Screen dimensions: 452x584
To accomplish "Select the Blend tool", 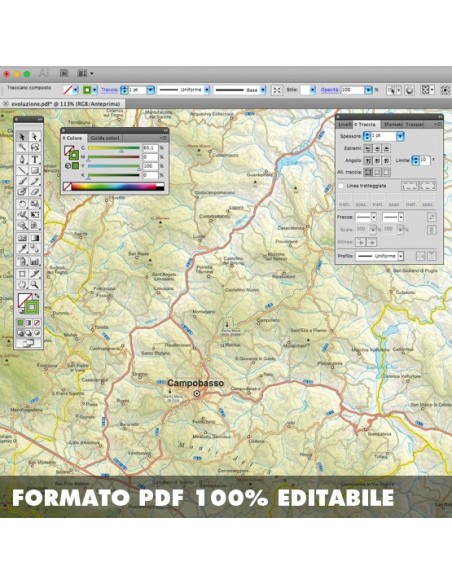I will (x=35, y=248).
